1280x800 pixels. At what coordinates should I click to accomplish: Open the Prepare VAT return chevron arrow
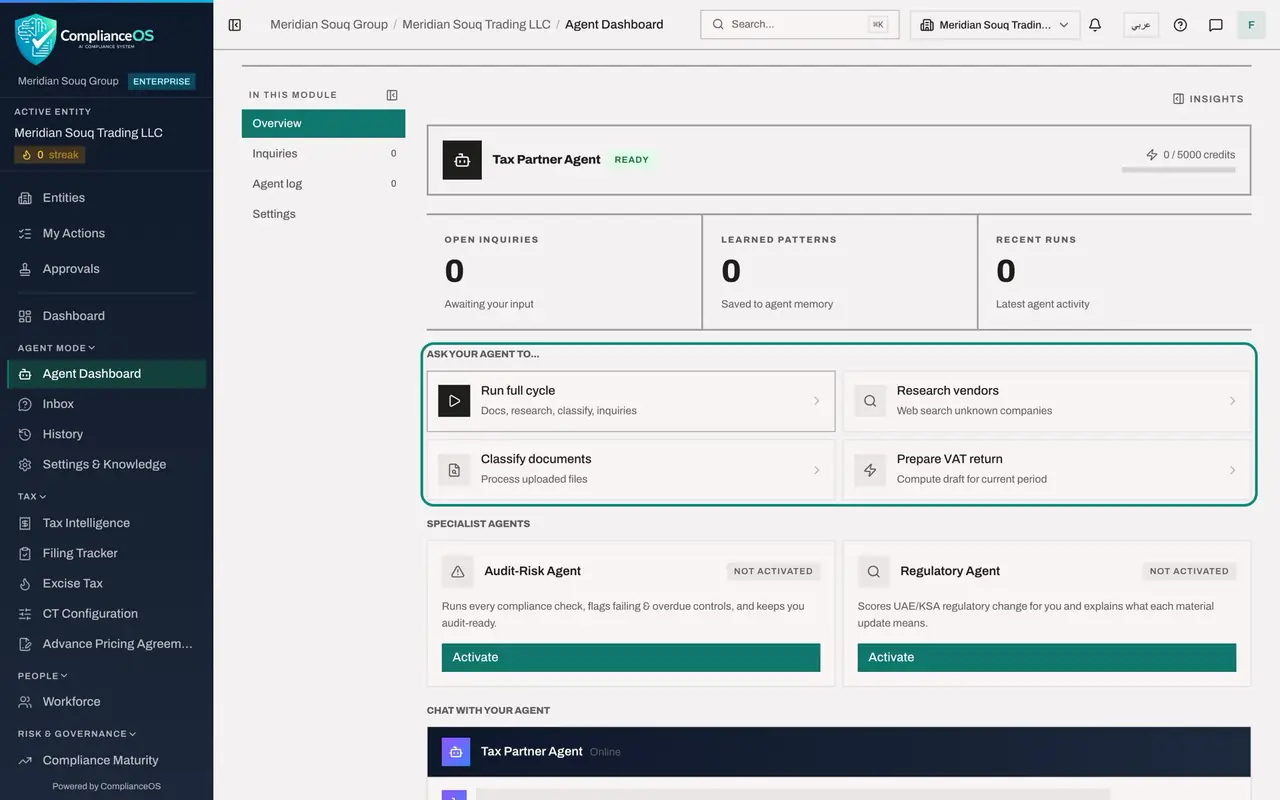[x=1232, y=470]
